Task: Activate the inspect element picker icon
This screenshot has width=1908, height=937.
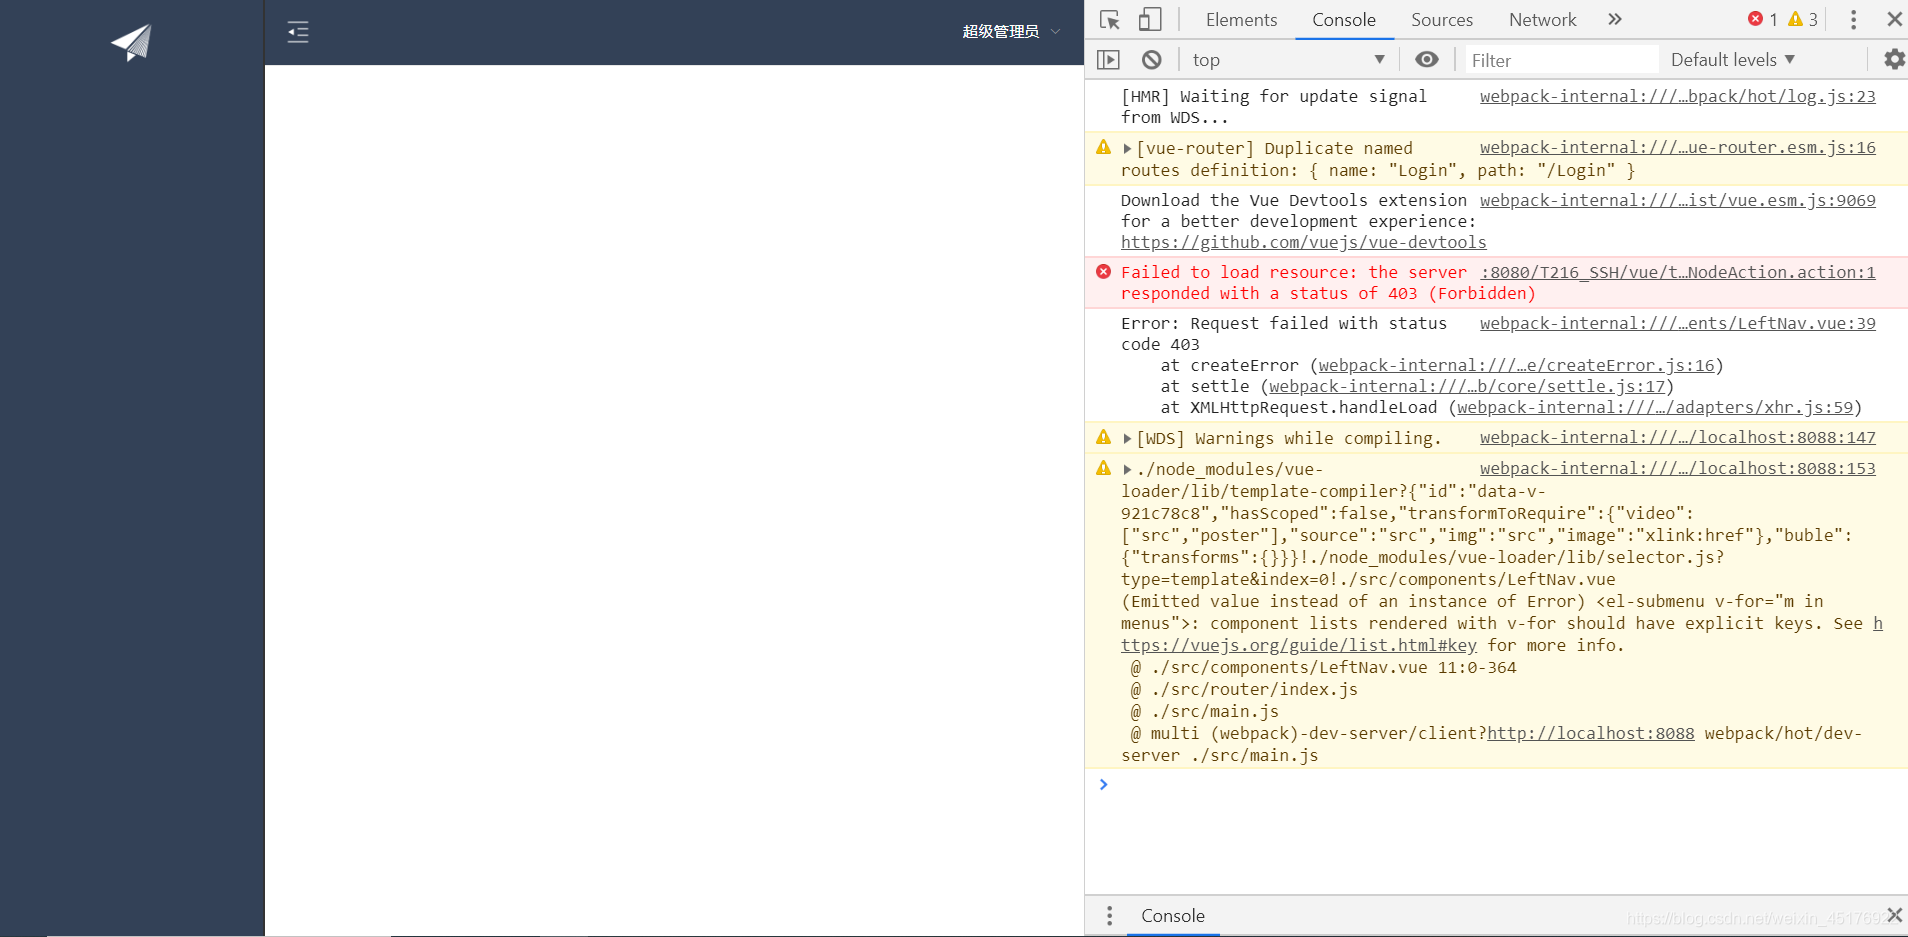Action: (1110, 20)
